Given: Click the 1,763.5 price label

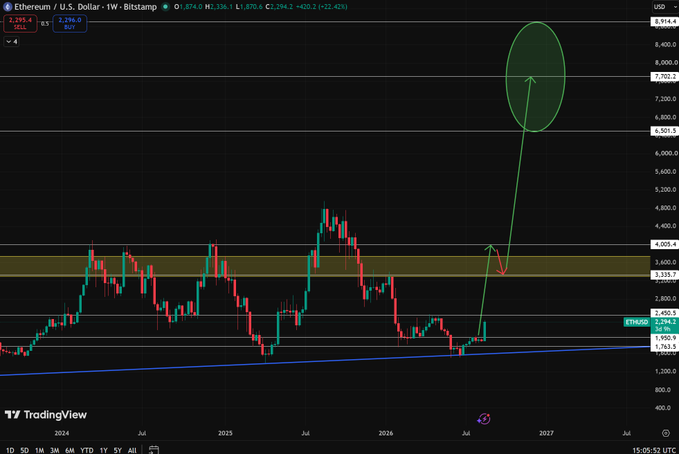Looking at the screenshot, I should (665, 347).
